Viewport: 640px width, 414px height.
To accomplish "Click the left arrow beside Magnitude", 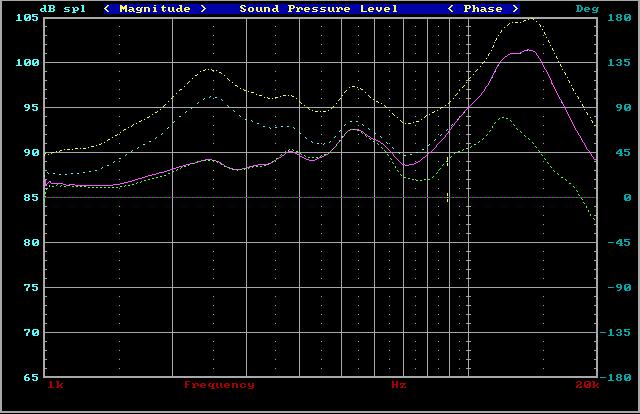I will pyautogui.click(x=107, y=9).
